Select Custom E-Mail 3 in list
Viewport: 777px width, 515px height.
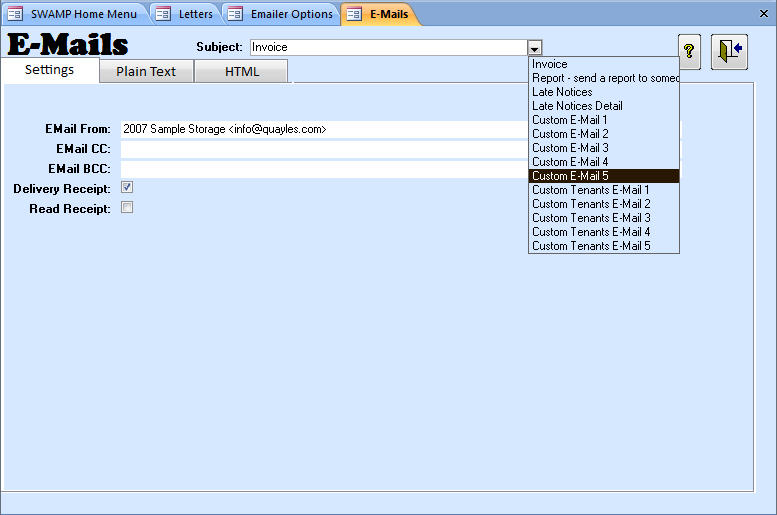(x=604, y=148)
